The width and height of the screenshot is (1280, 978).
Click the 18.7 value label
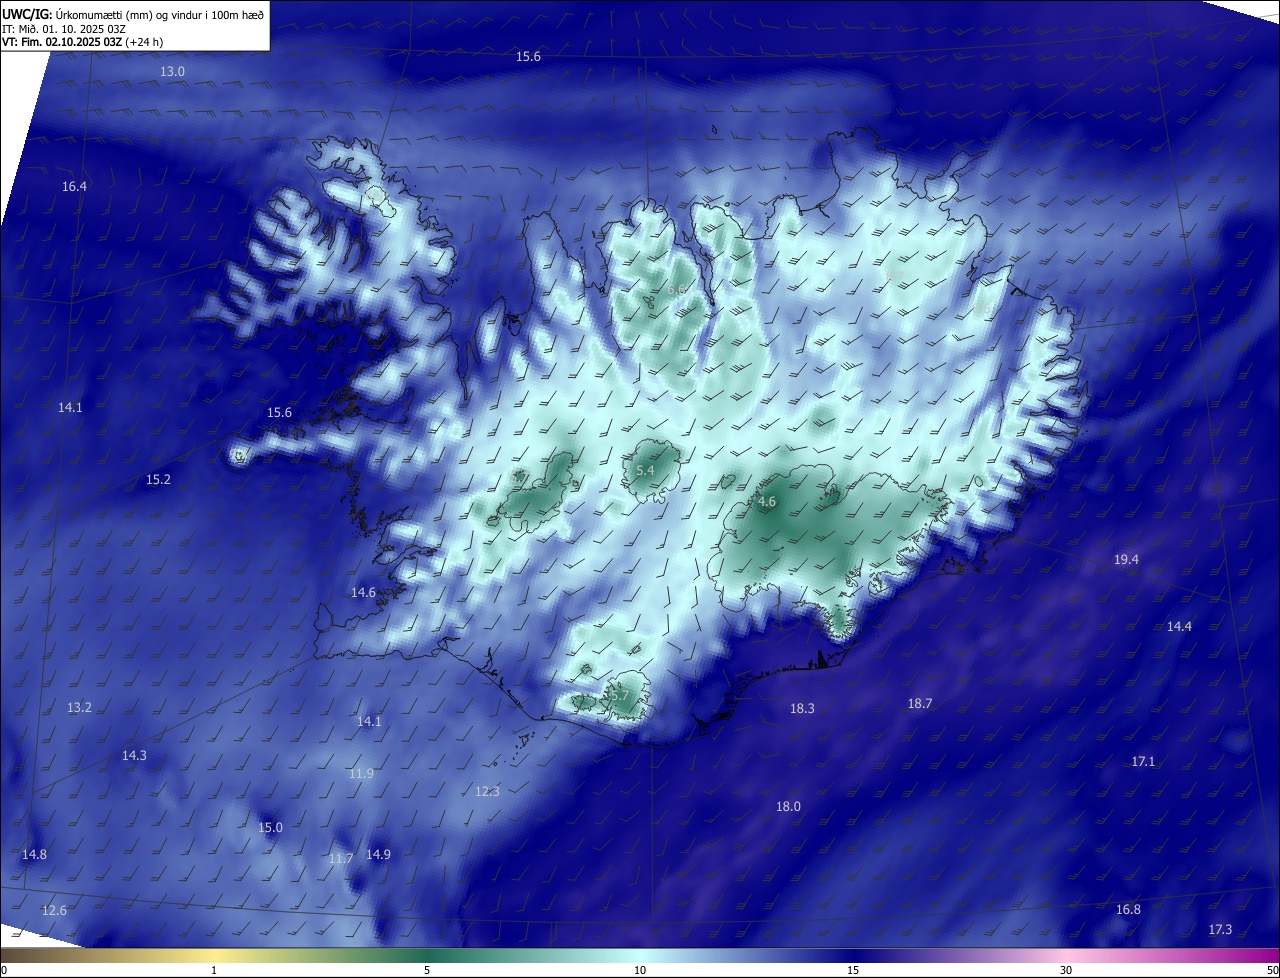pyautogui.click(x=920, y=704)
